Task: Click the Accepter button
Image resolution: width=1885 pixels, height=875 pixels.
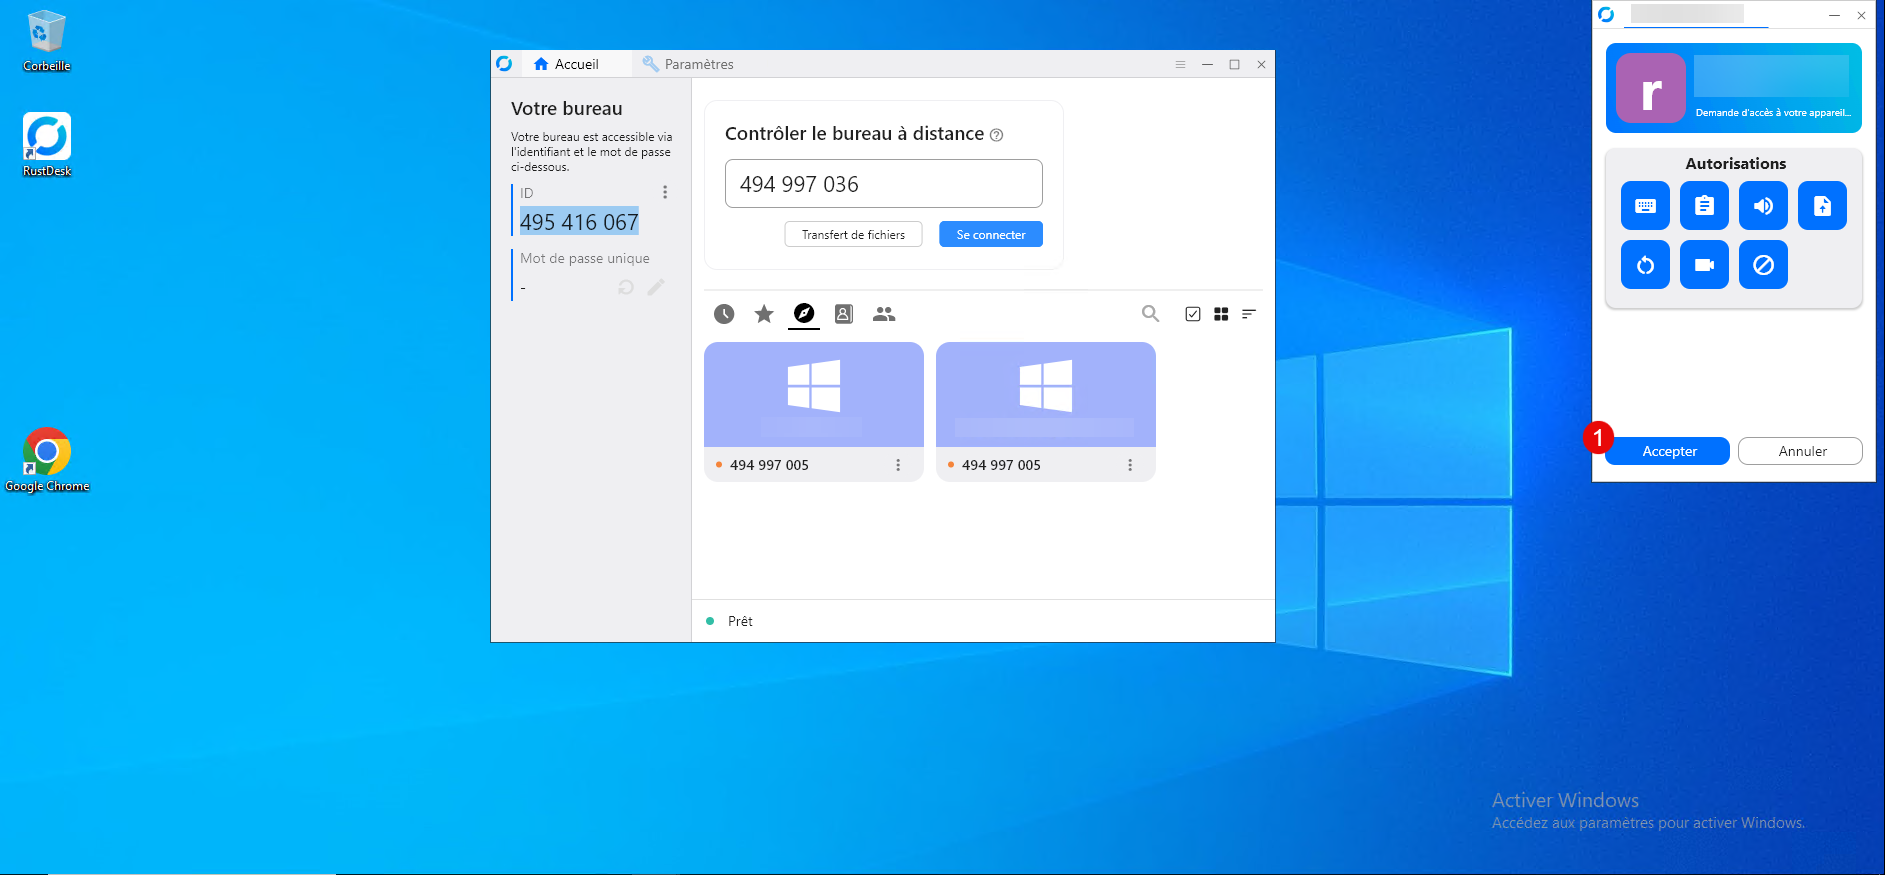Action: 1669,451
